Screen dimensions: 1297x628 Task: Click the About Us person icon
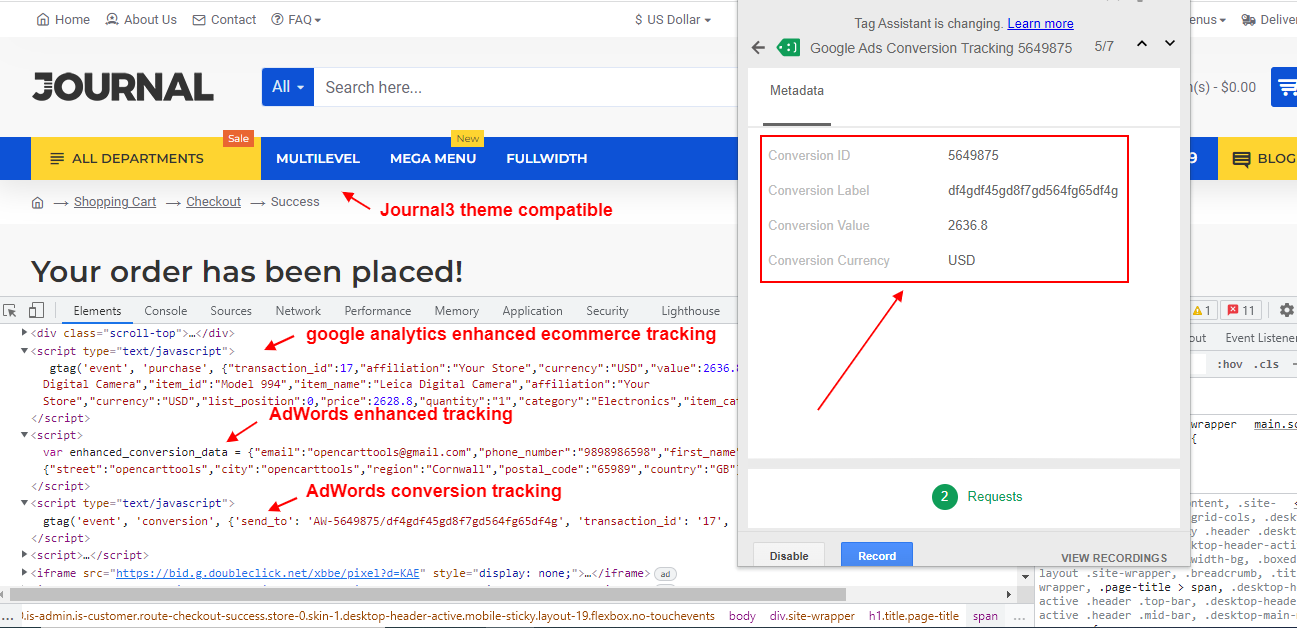tap(112, 19)
